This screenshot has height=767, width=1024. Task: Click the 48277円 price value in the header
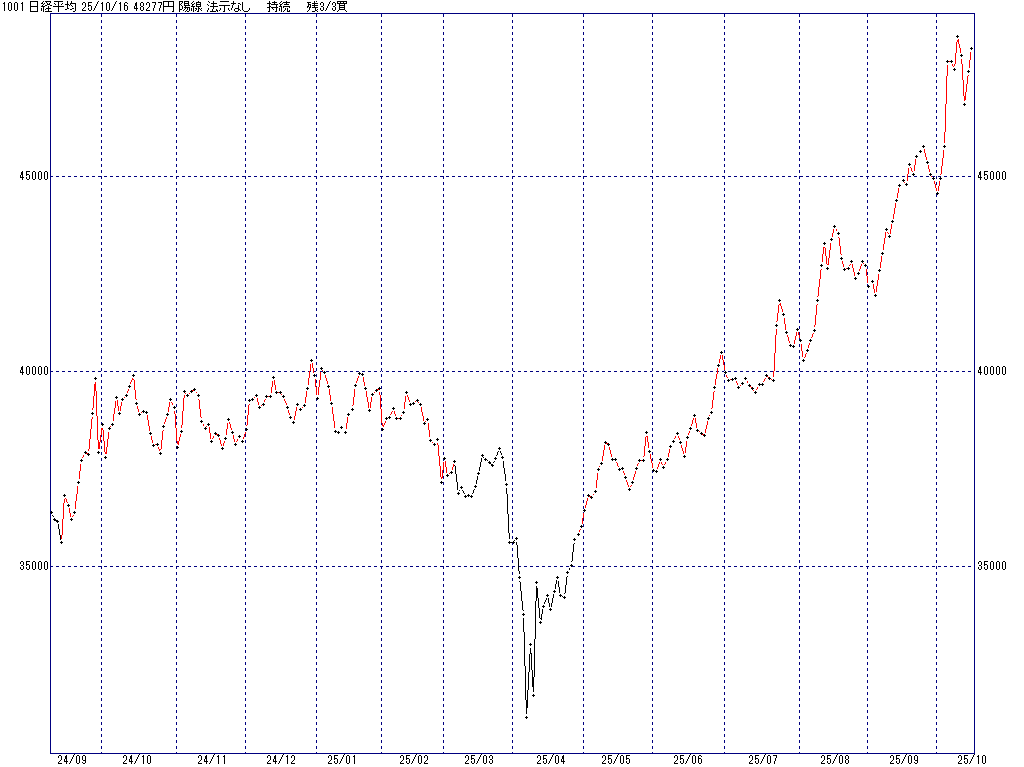point(154,7)
